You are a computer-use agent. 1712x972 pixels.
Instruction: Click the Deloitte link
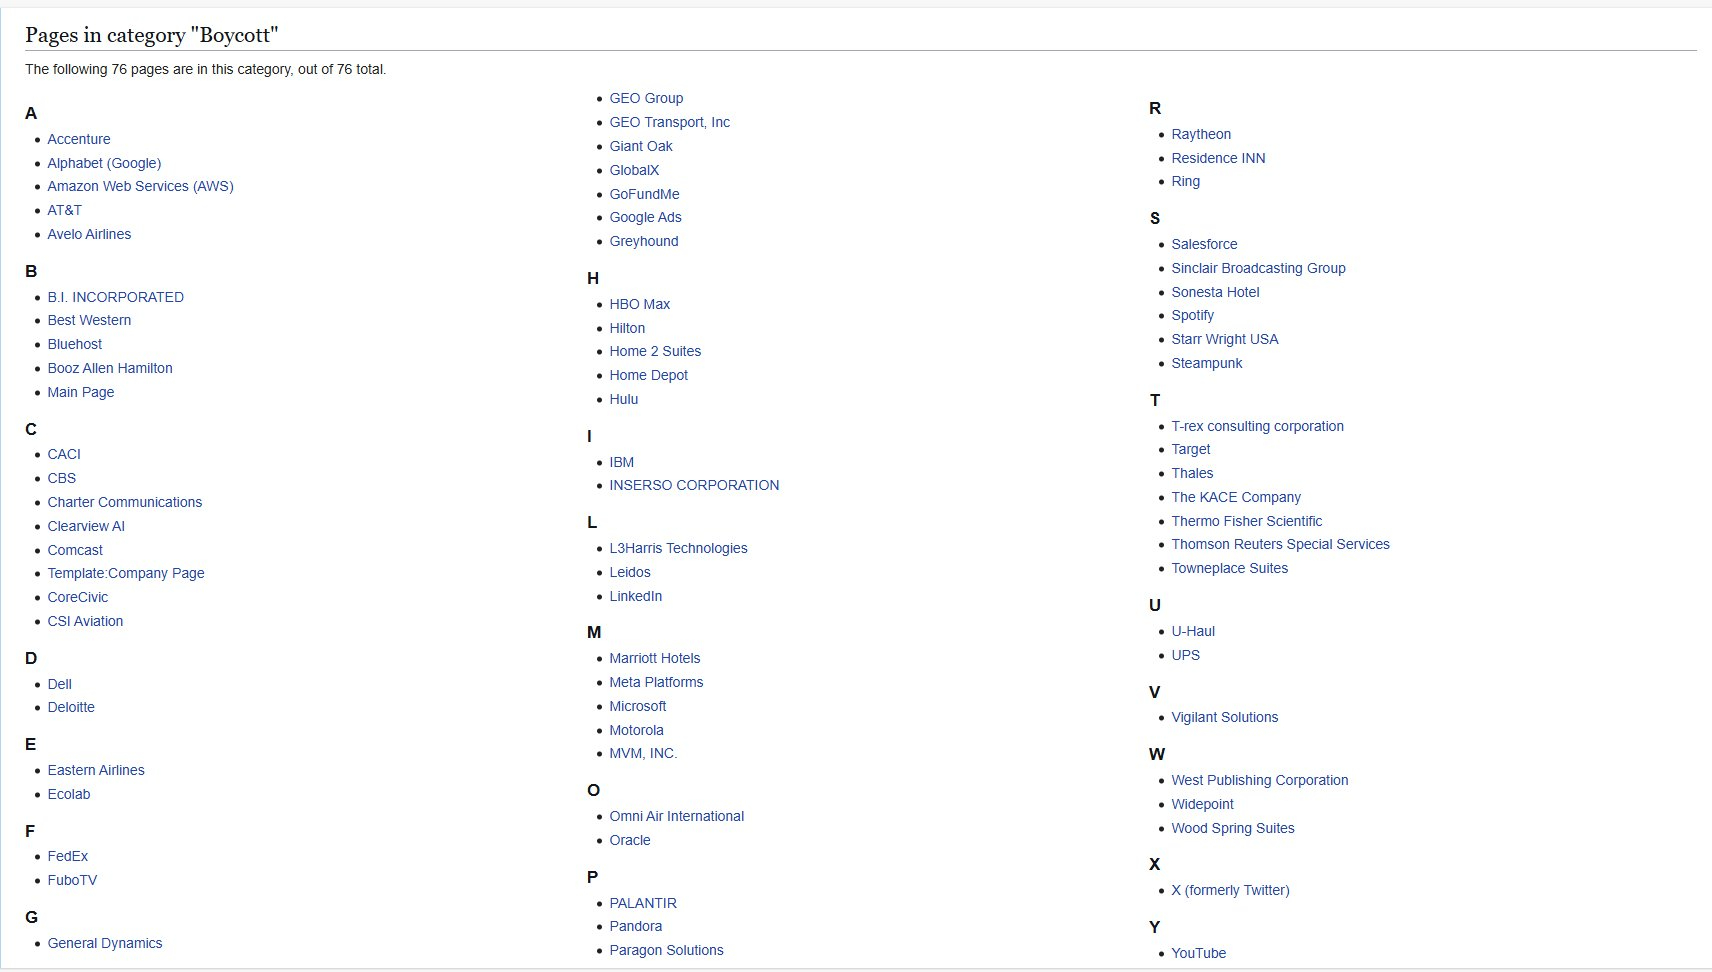71,707
